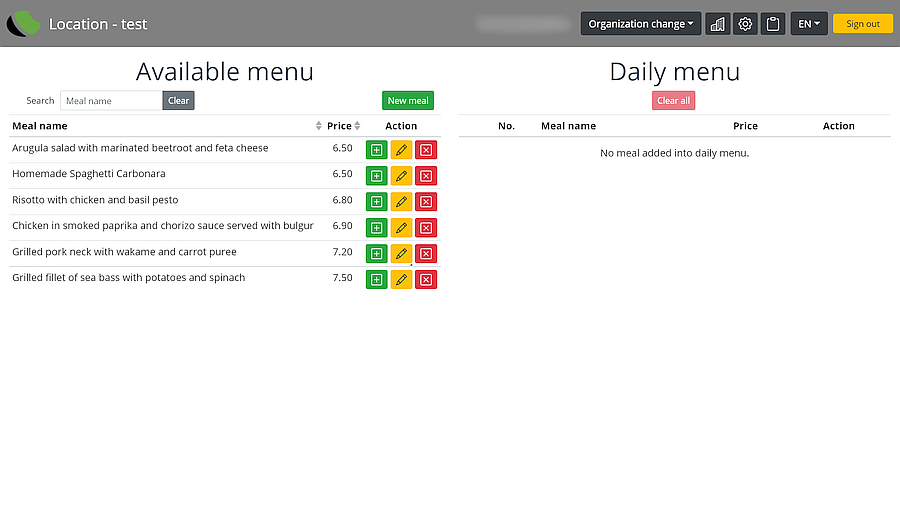Delete Grilled fillet of sea bass meal
Screen dimensions: 900x506
(x=426, y=279)
